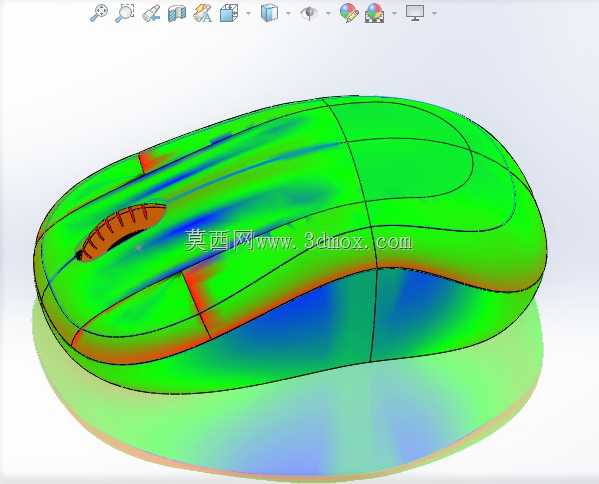This screenshot has width=599, height=484.
Task: Toggle the Section View tool
Action: tap(177, 14)
